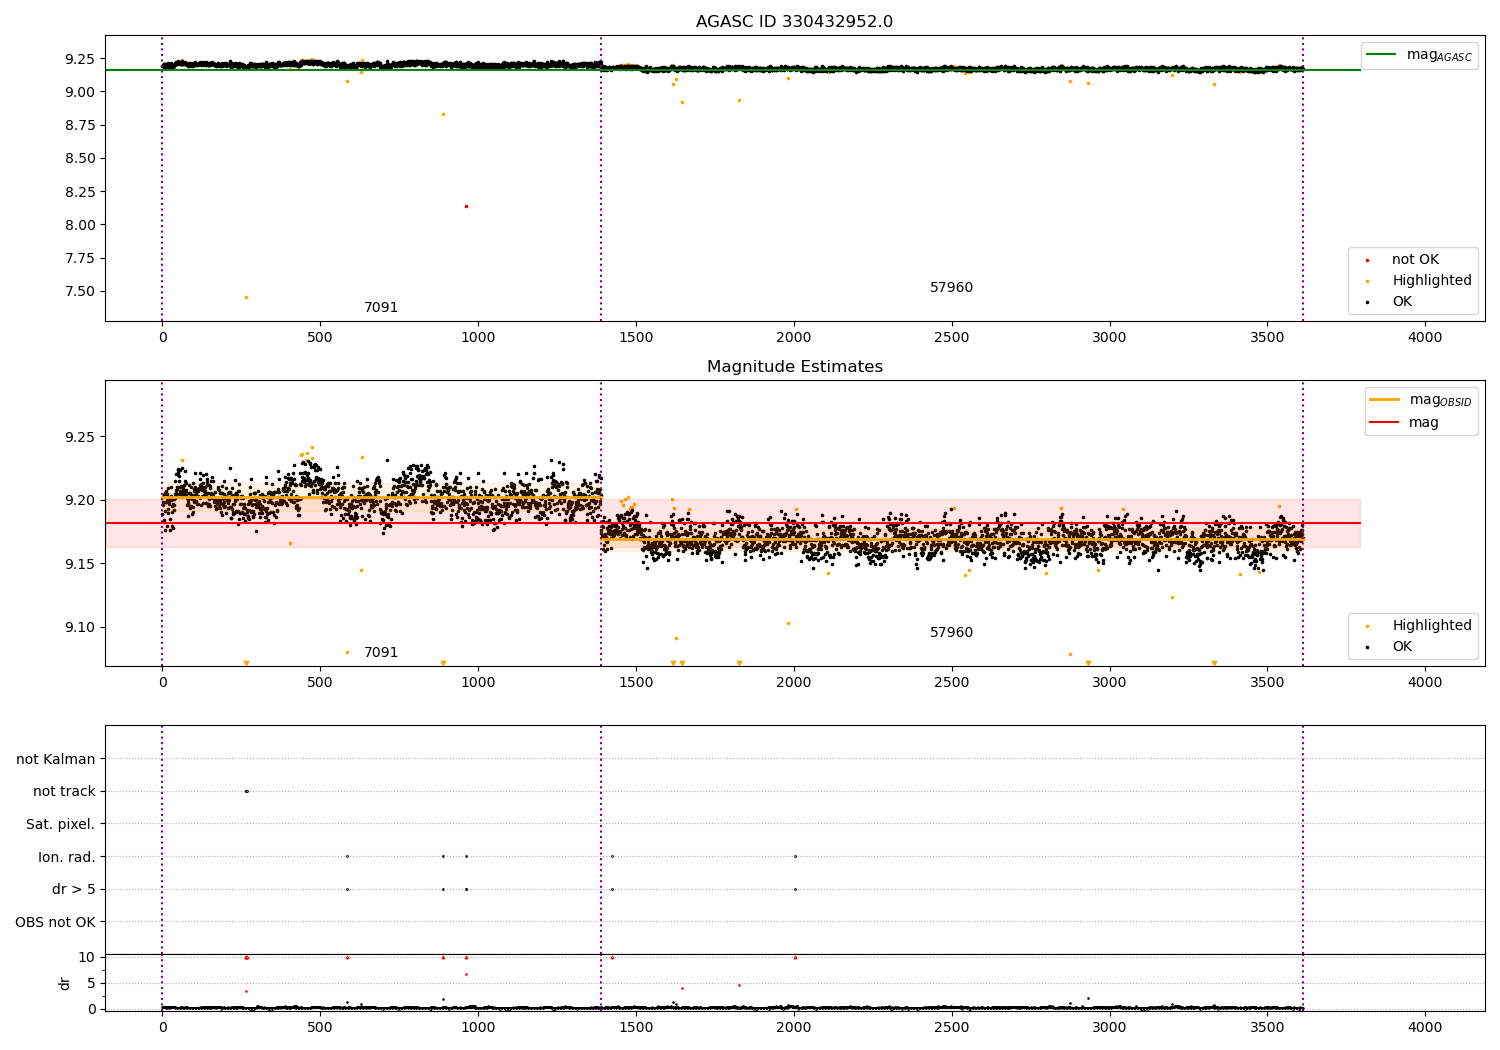
Task: Click the "OBS not OK" row label
Action: (55, 922)
